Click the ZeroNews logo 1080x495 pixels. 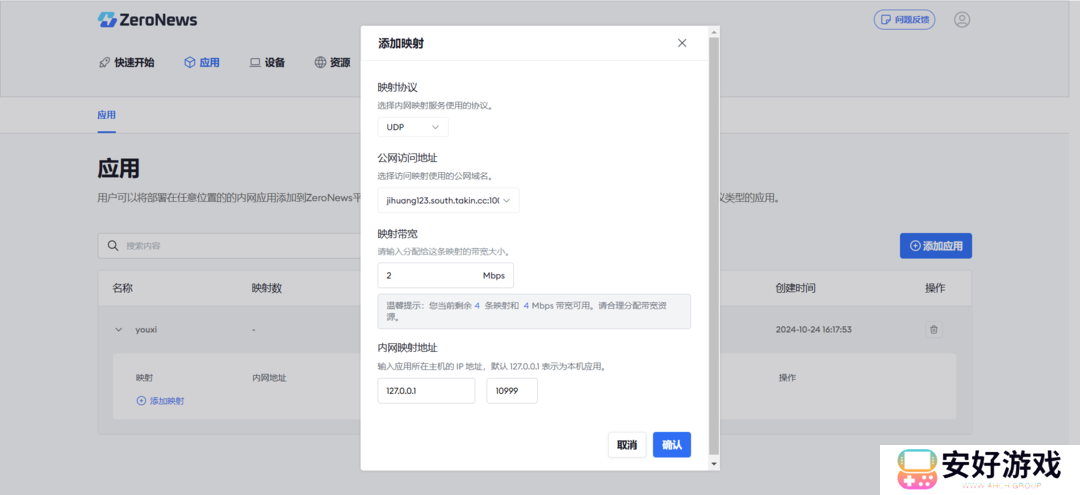click(147, 20)
